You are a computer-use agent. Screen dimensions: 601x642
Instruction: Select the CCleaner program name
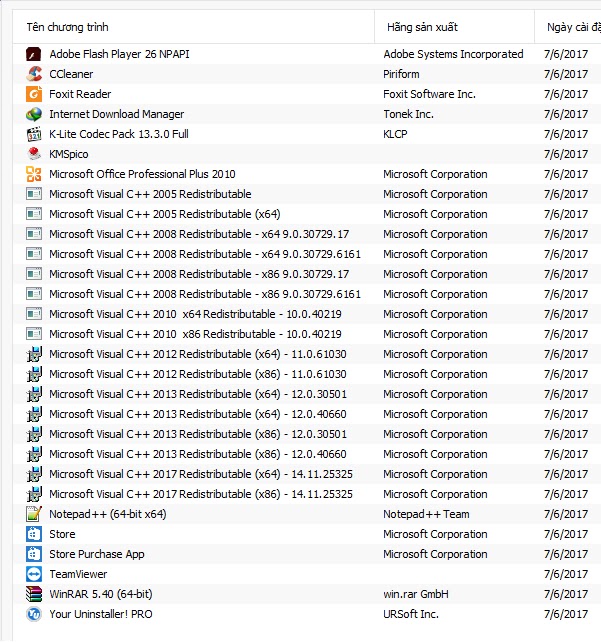coord(71,74)
